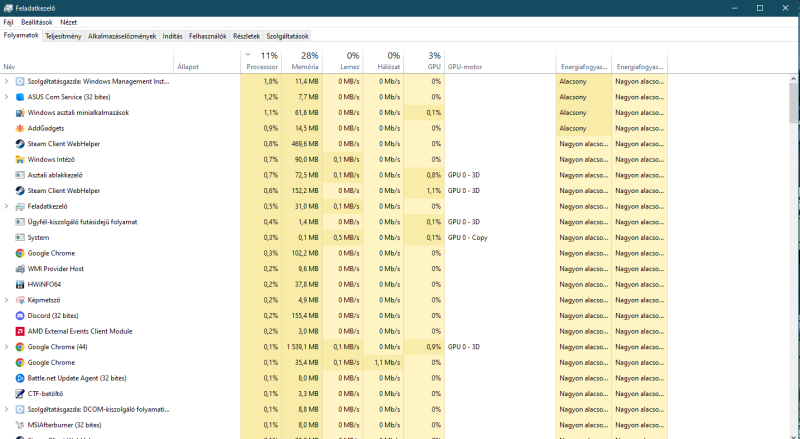Sort by the Lemez column header

tap(343, 61)
